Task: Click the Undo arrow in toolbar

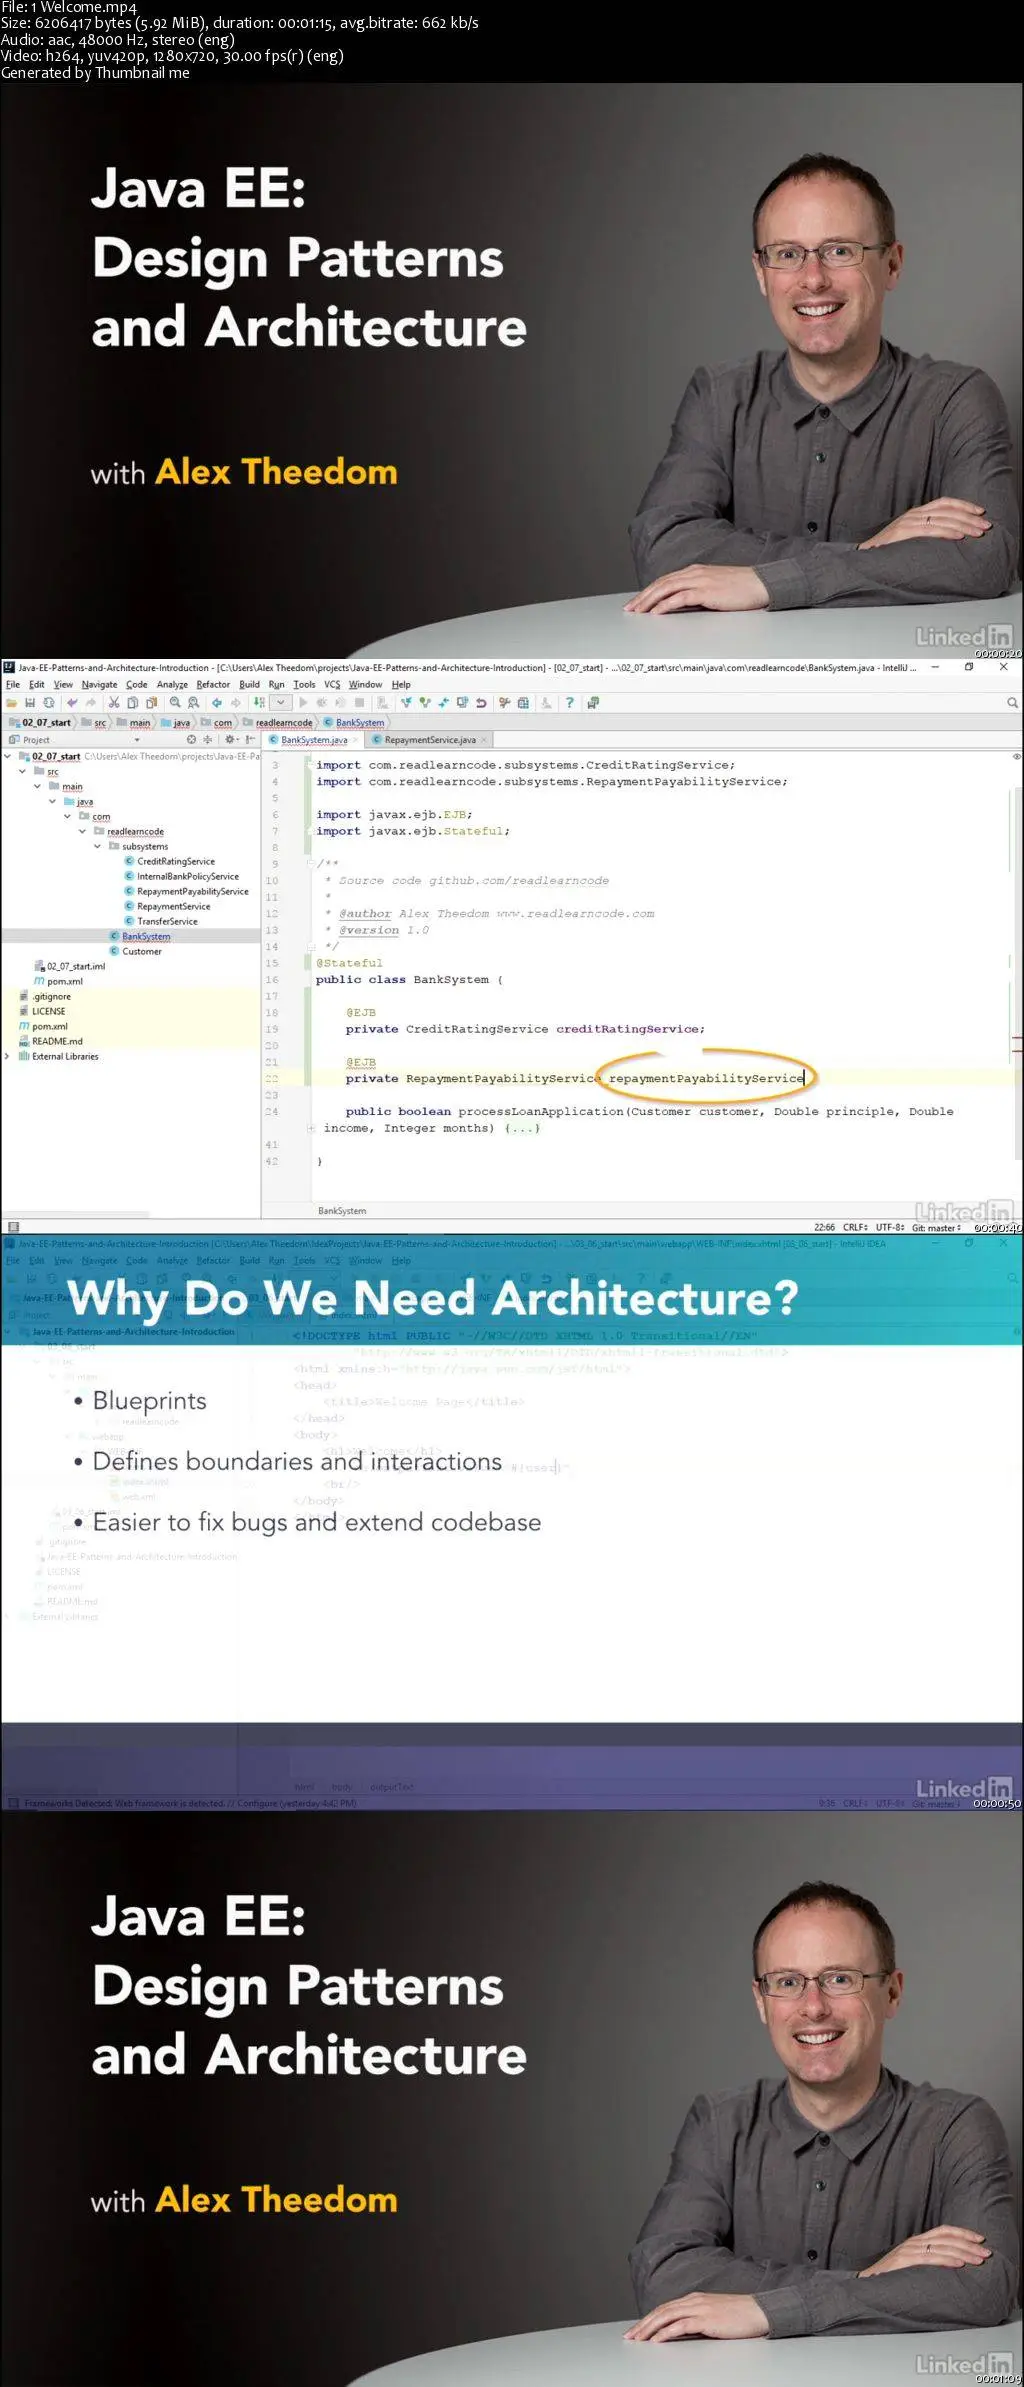Action: 72,702
